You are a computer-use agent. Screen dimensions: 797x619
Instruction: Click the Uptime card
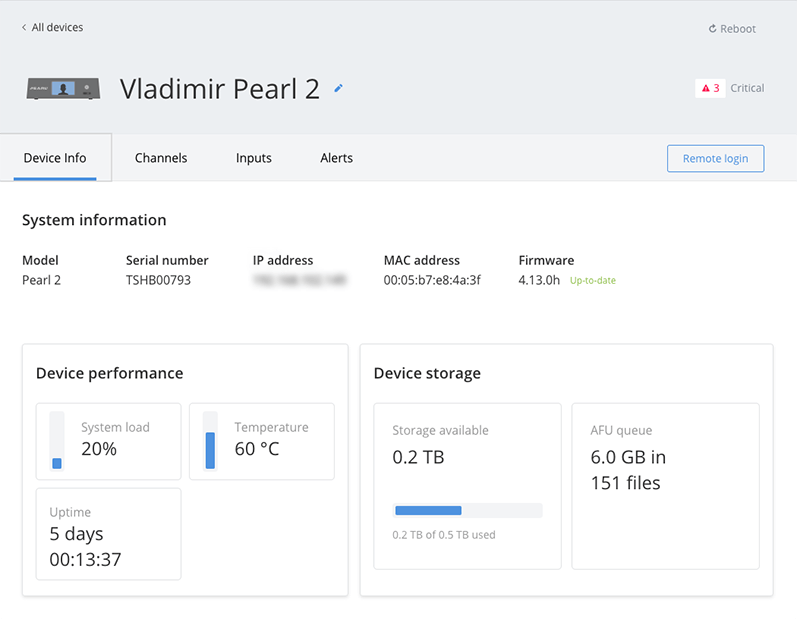pyautogui.click(x=108, y=534)
